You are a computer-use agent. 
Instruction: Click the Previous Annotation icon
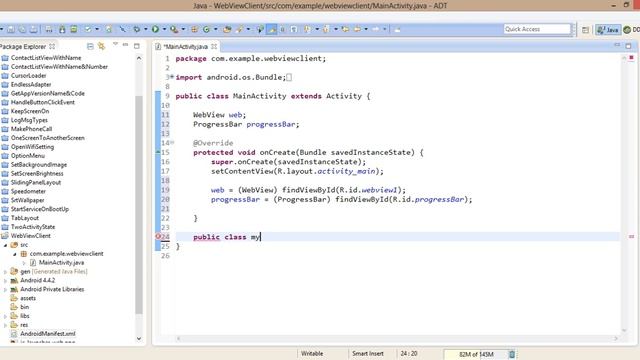pos(326,29)
